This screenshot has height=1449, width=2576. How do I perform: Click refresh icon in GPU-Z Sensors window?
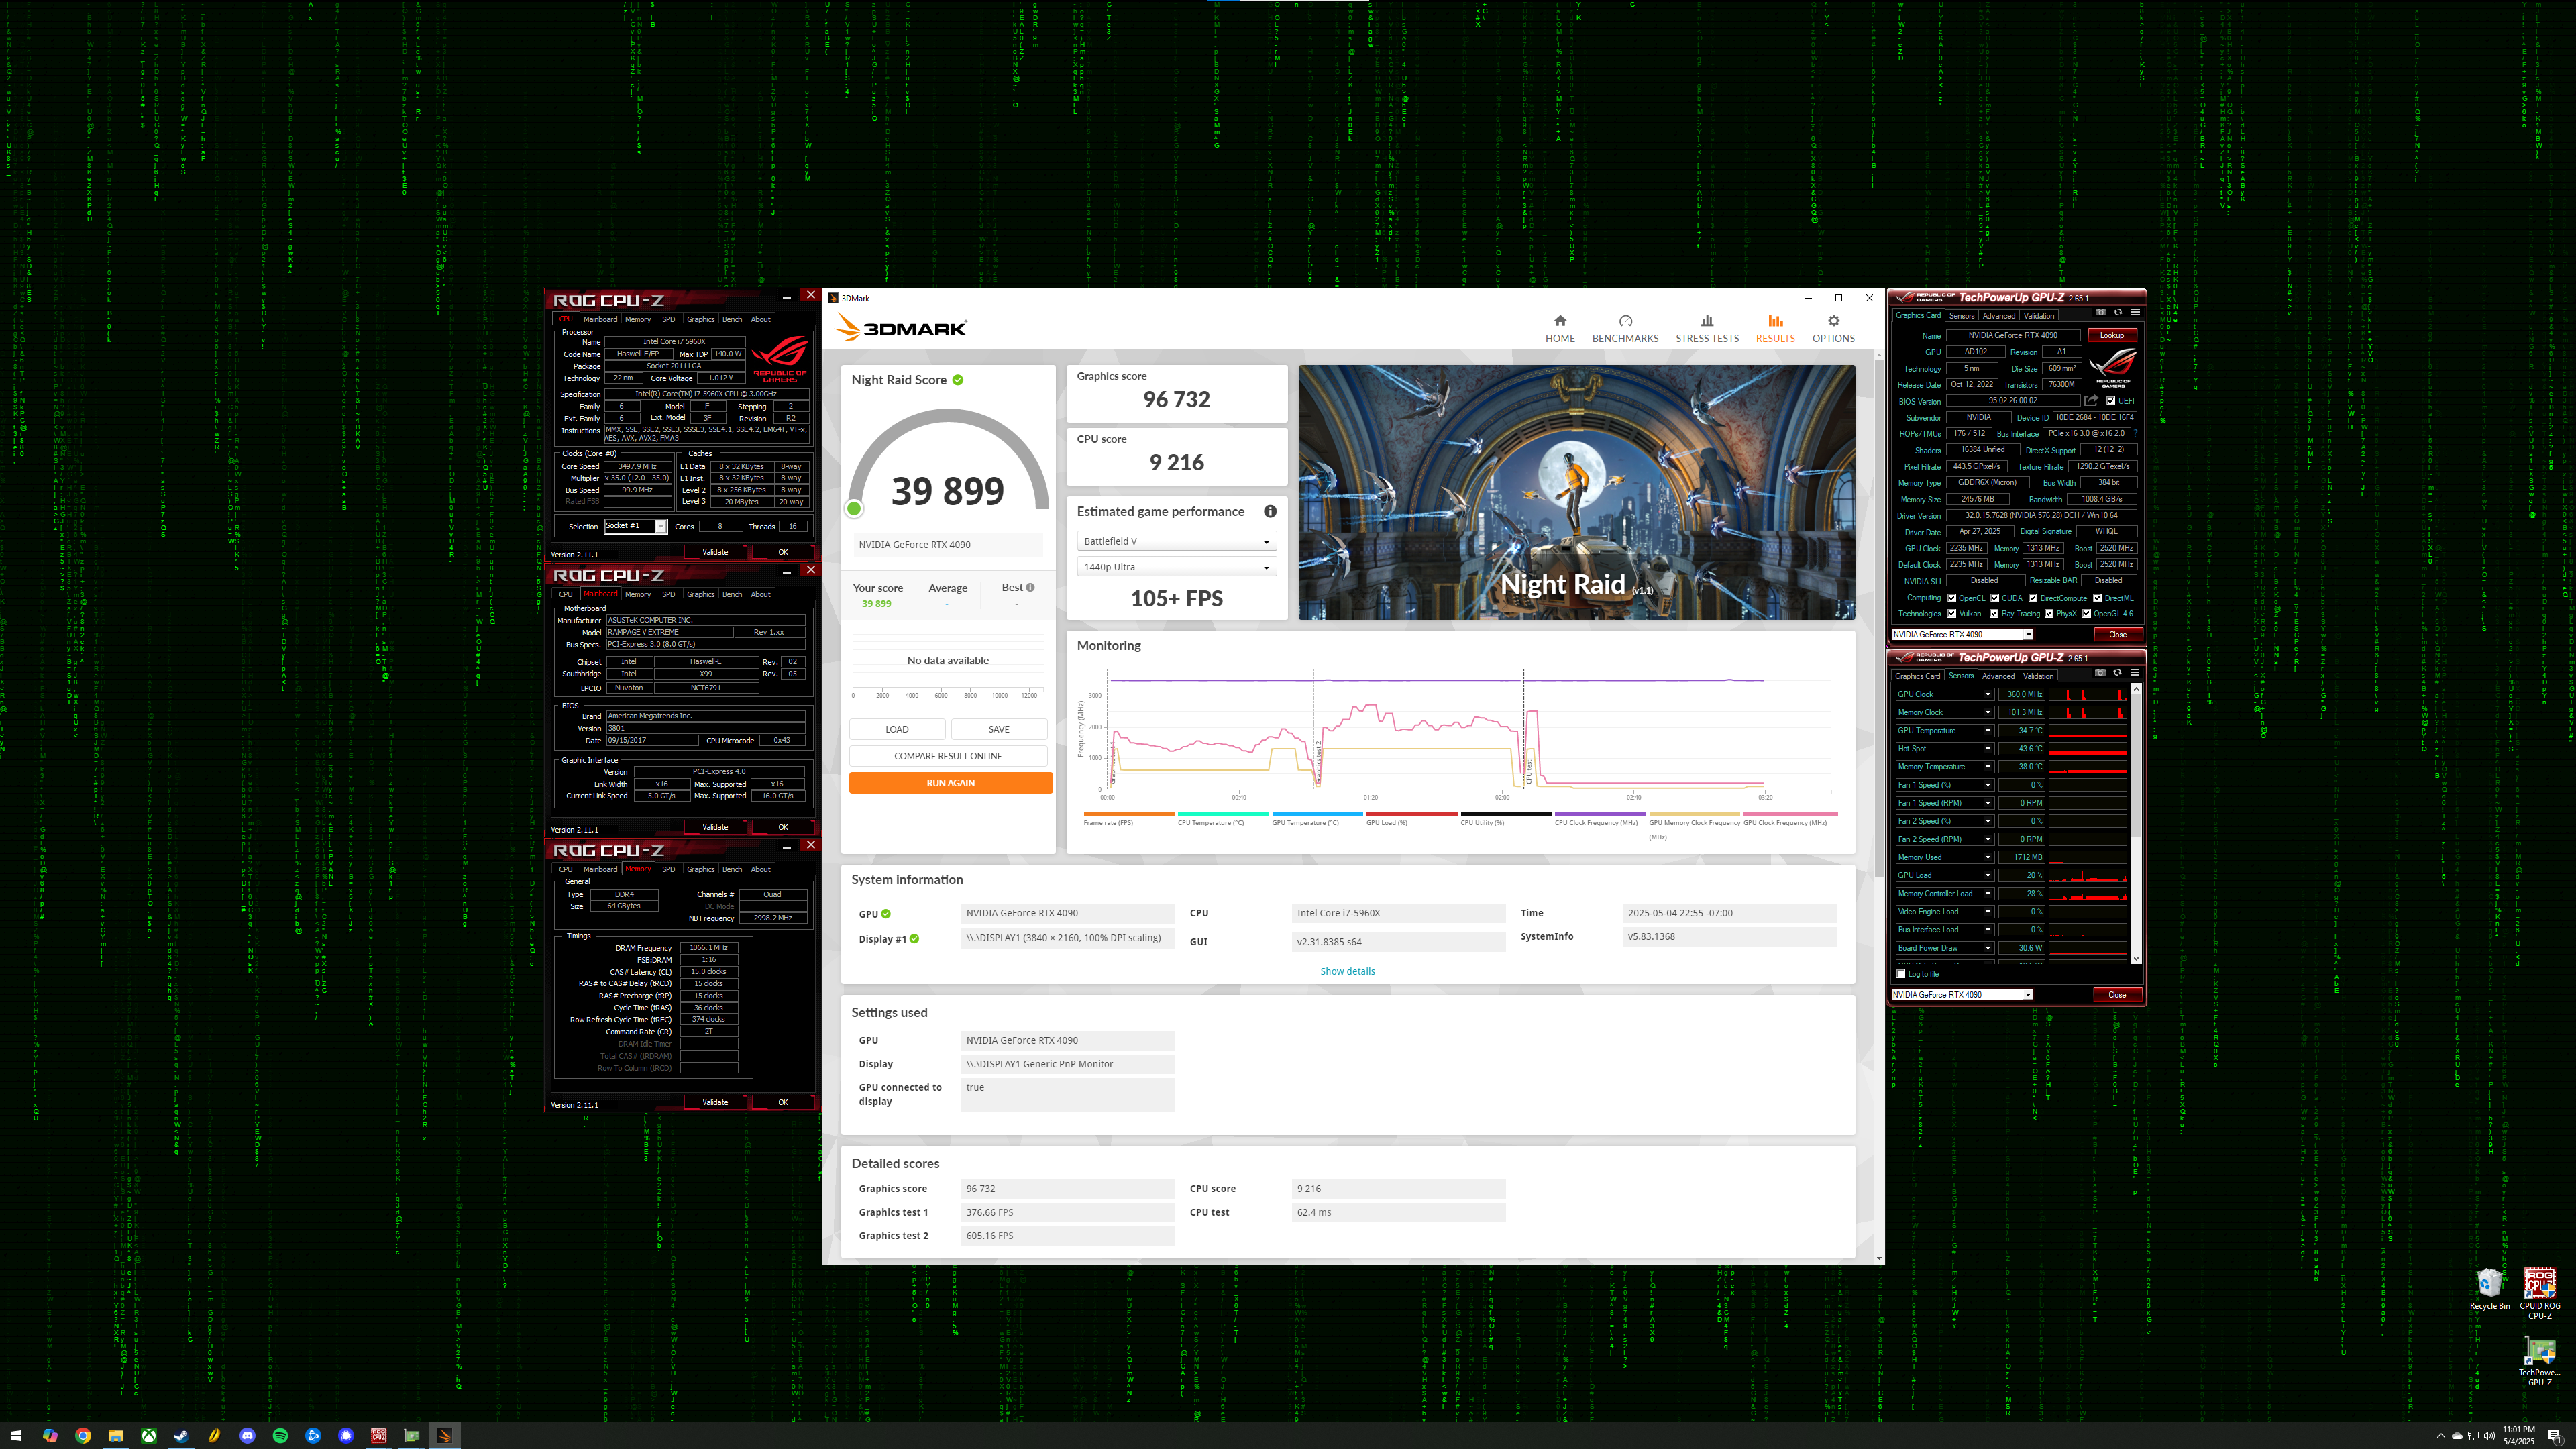pyautogui.click(x=2117, y=672)
